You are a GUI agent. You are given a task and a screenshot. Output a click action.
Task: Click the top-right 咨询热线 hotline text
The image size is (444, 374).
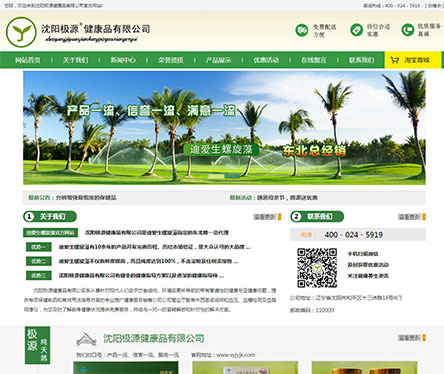click(x=391, y=6)
